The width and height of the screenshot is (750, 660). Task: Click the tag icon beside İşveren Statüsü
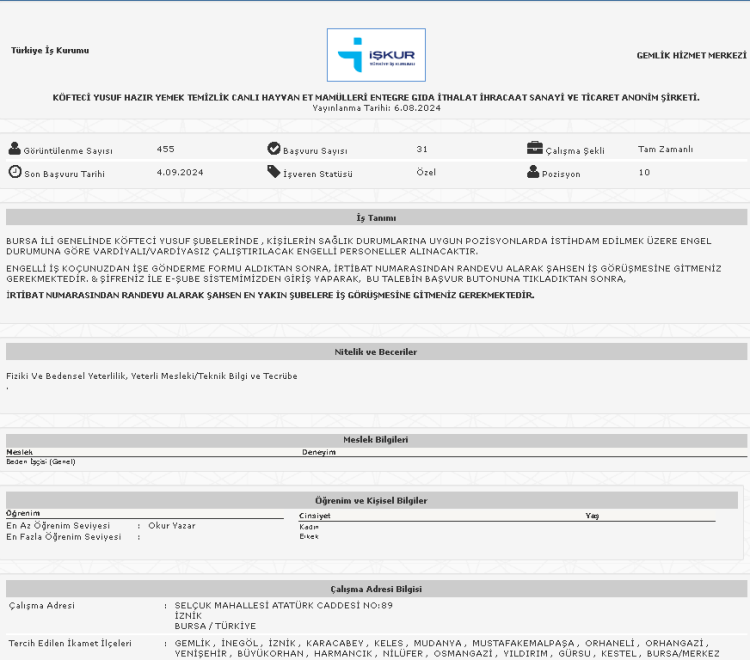click(274, 172)
